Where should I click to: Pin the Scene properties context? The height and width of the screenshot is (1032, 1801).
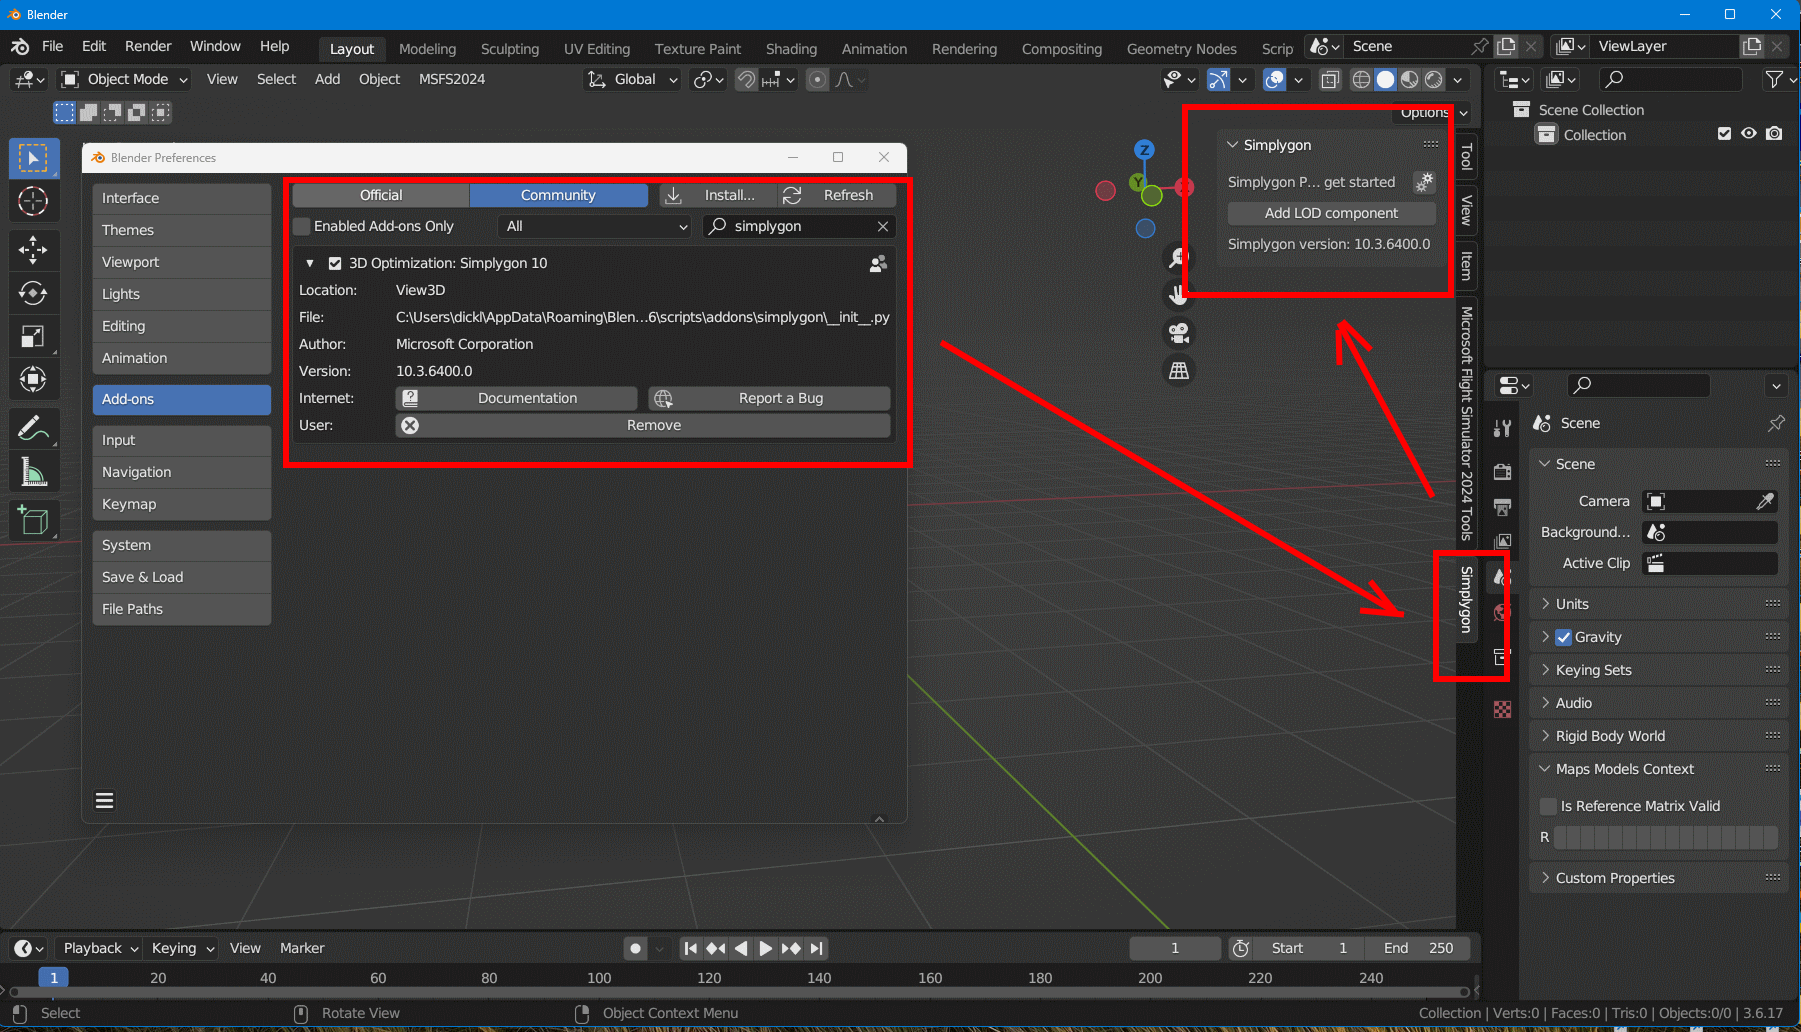[1776, 423]
